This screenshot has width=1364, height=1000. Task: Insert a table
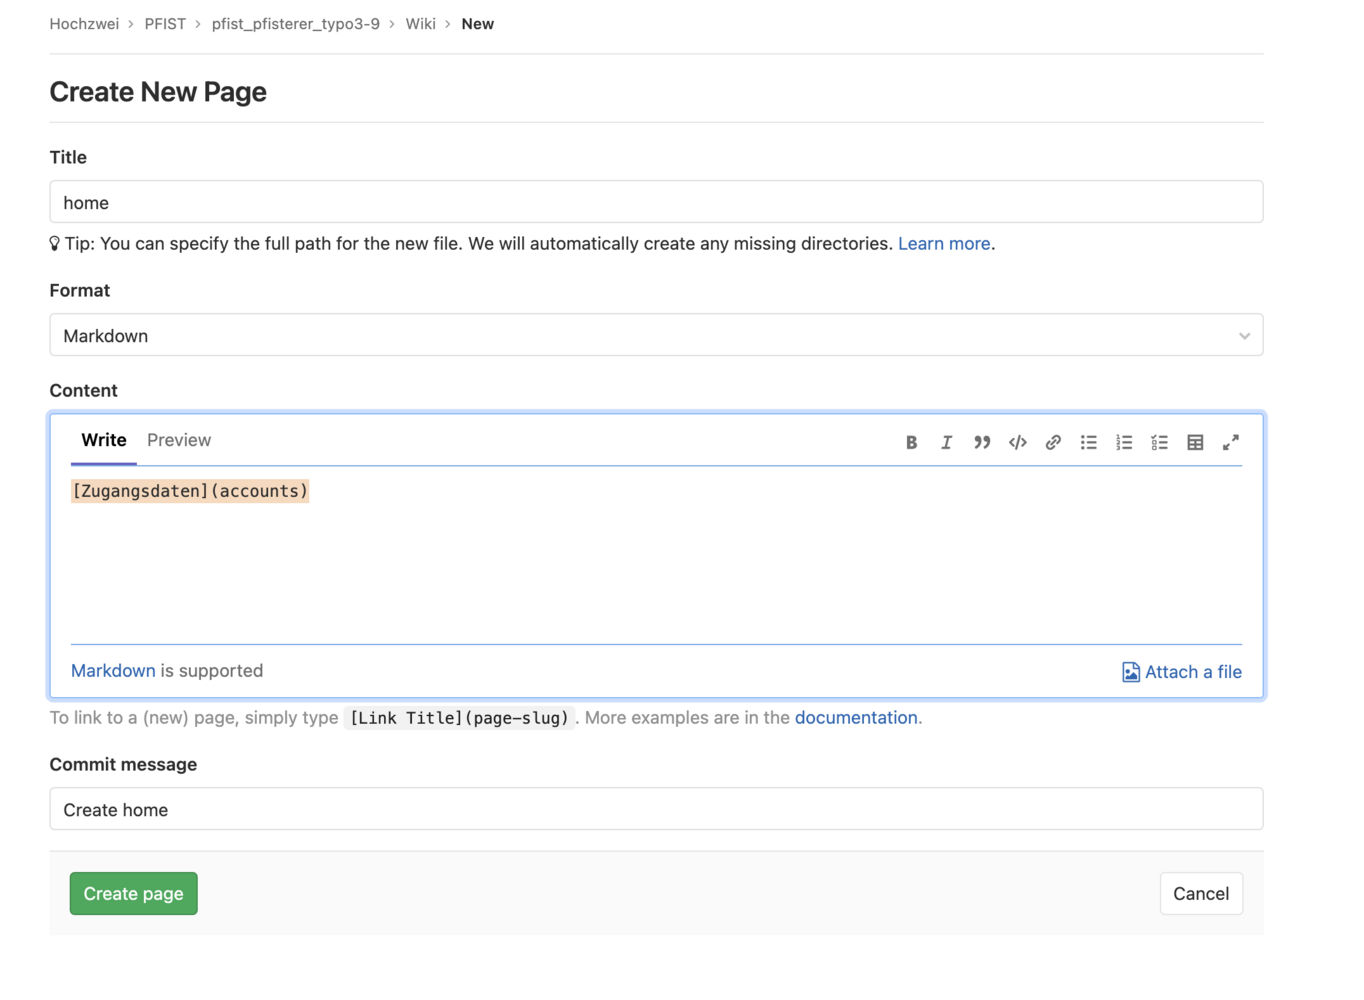click(1195, 442)
